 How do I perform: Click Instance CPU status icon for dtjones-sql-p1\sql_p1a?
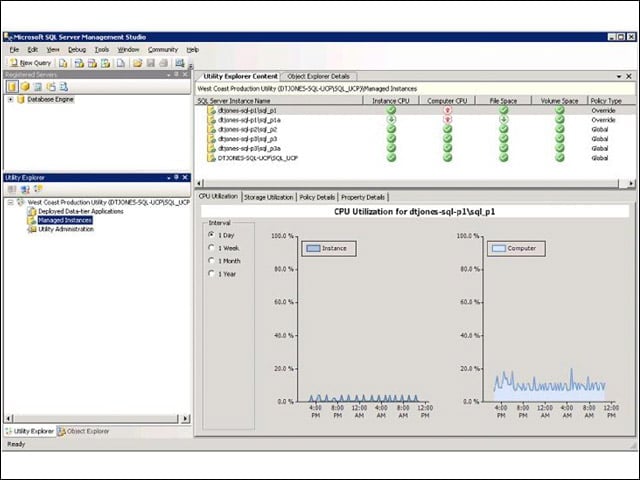pyautogui.click(x=391, y=120)
